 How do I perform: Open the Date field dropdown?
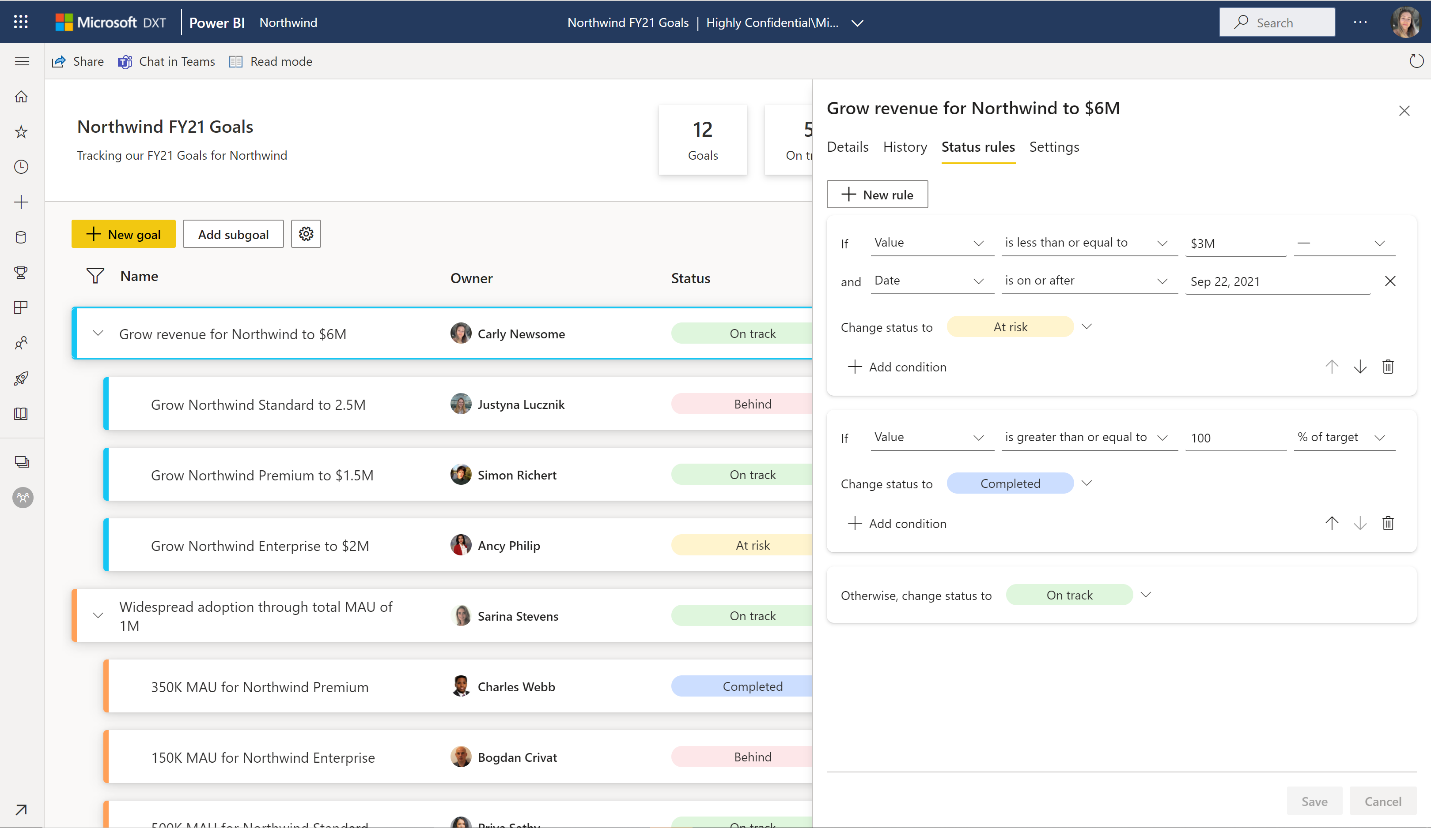pos(932,281)
